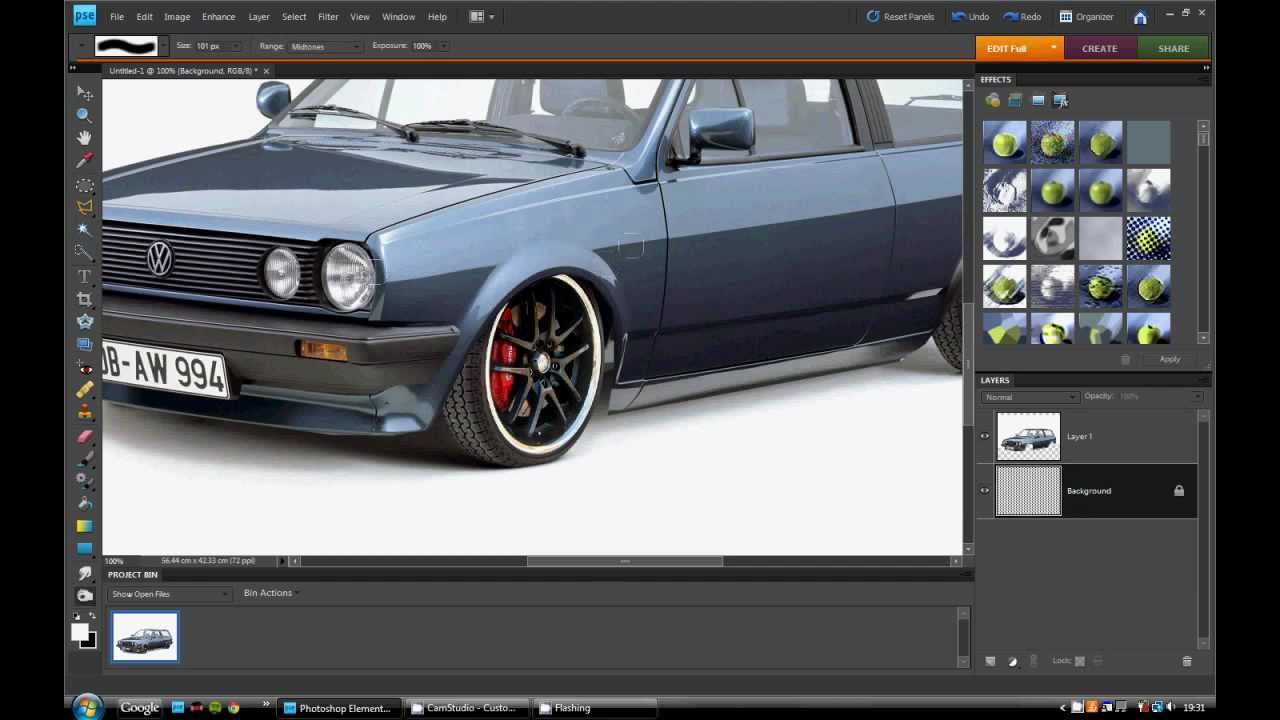Open Show Open Files dropdown

[170, 594]
